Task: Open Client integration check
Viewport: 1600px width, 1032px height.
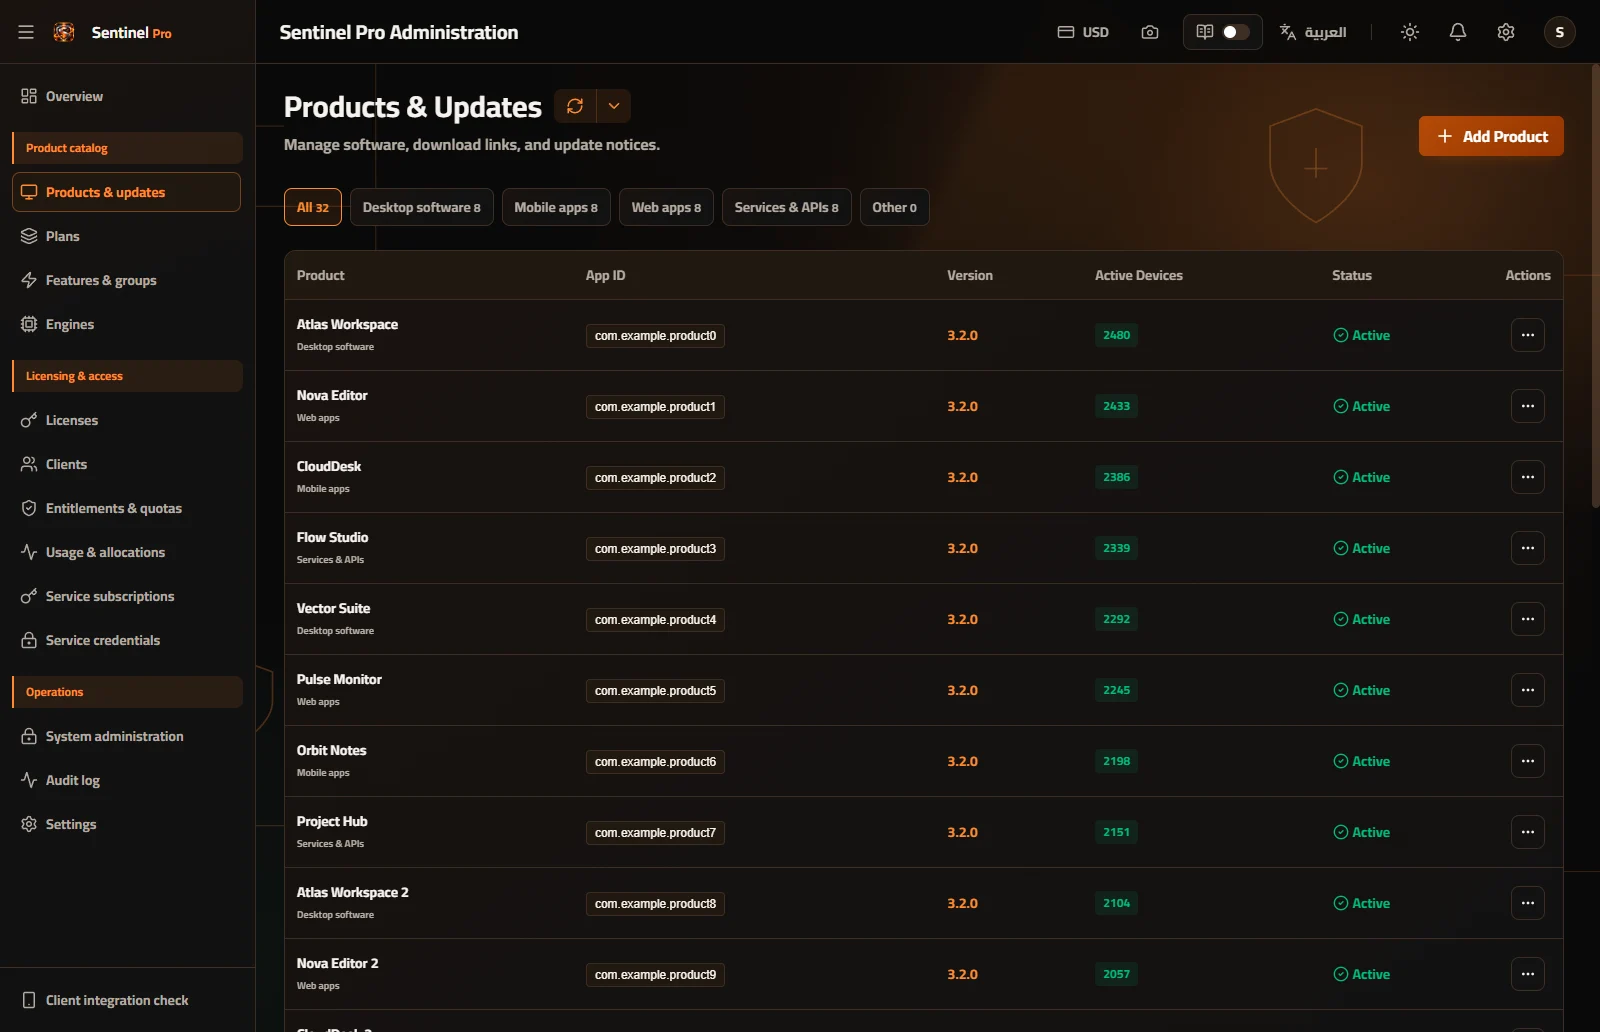Action: point(126,1000)
